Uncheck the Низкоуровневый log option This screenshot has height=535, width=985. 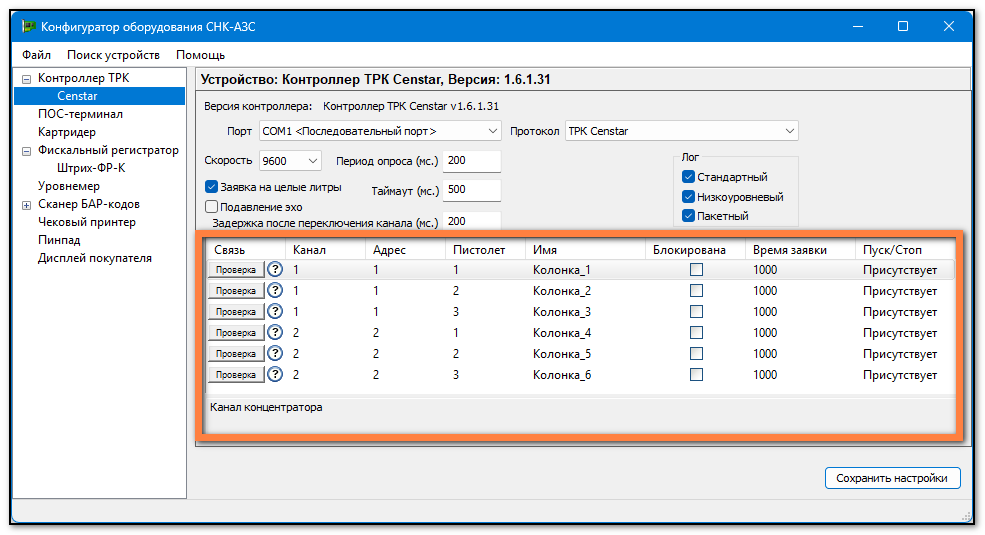coord(688,197)
